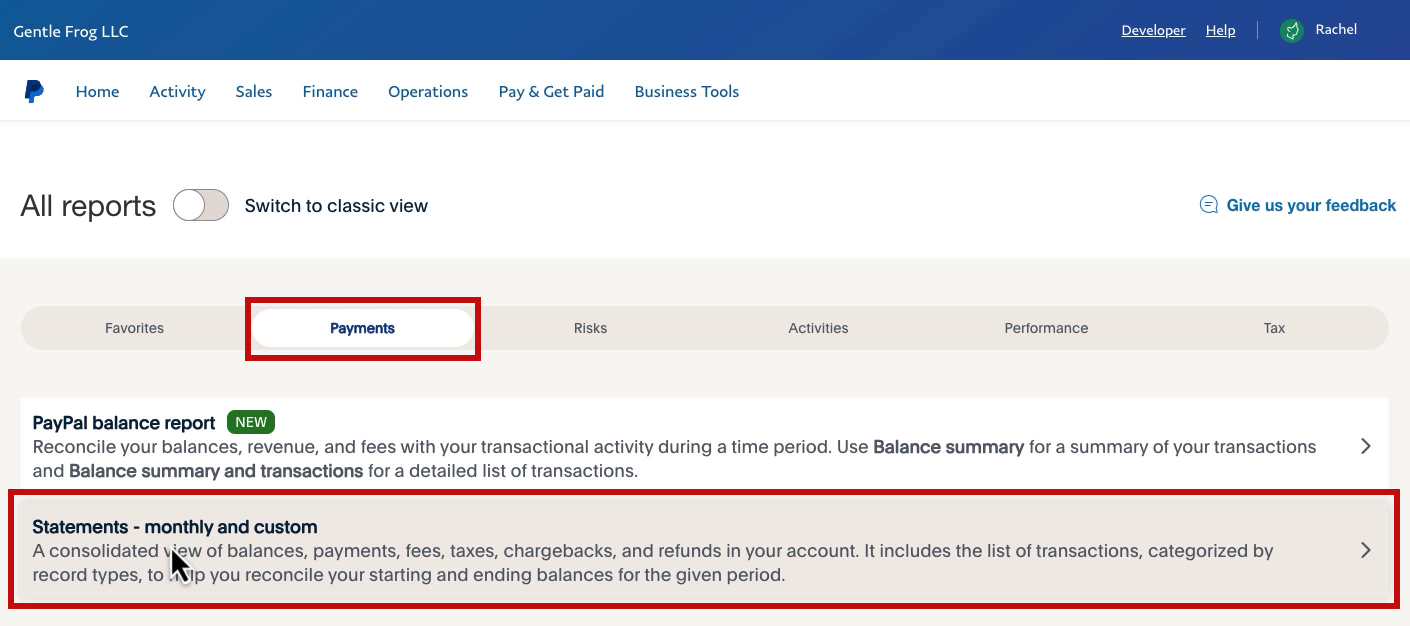Click the Statements report description text
This screenshot has width=1410, height=626.
[x=653, y=563]
